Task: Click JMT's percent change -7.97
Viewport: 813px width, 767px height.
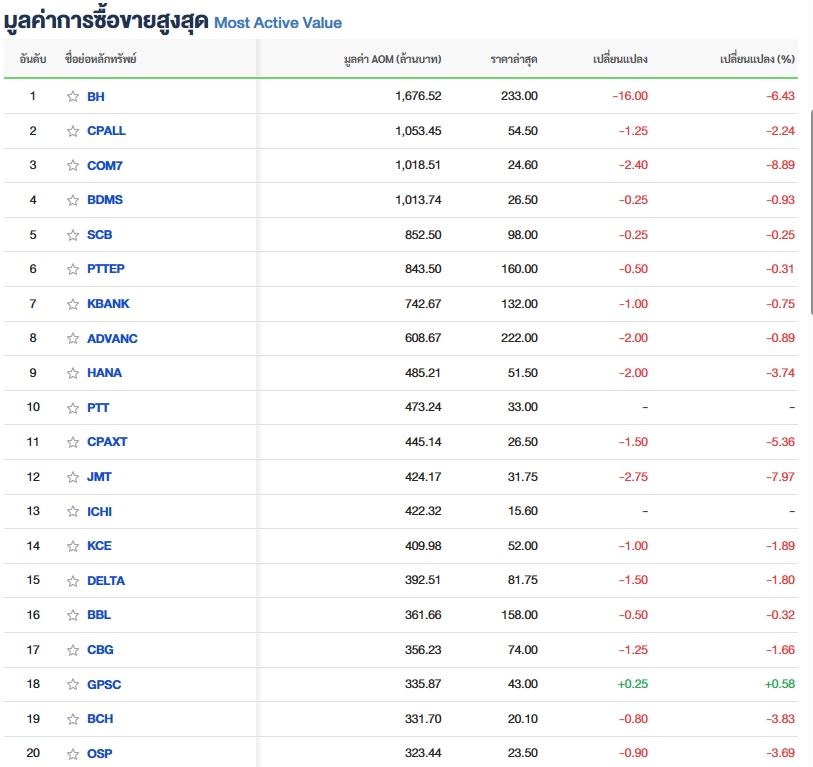Action: [x=780, y=477]
